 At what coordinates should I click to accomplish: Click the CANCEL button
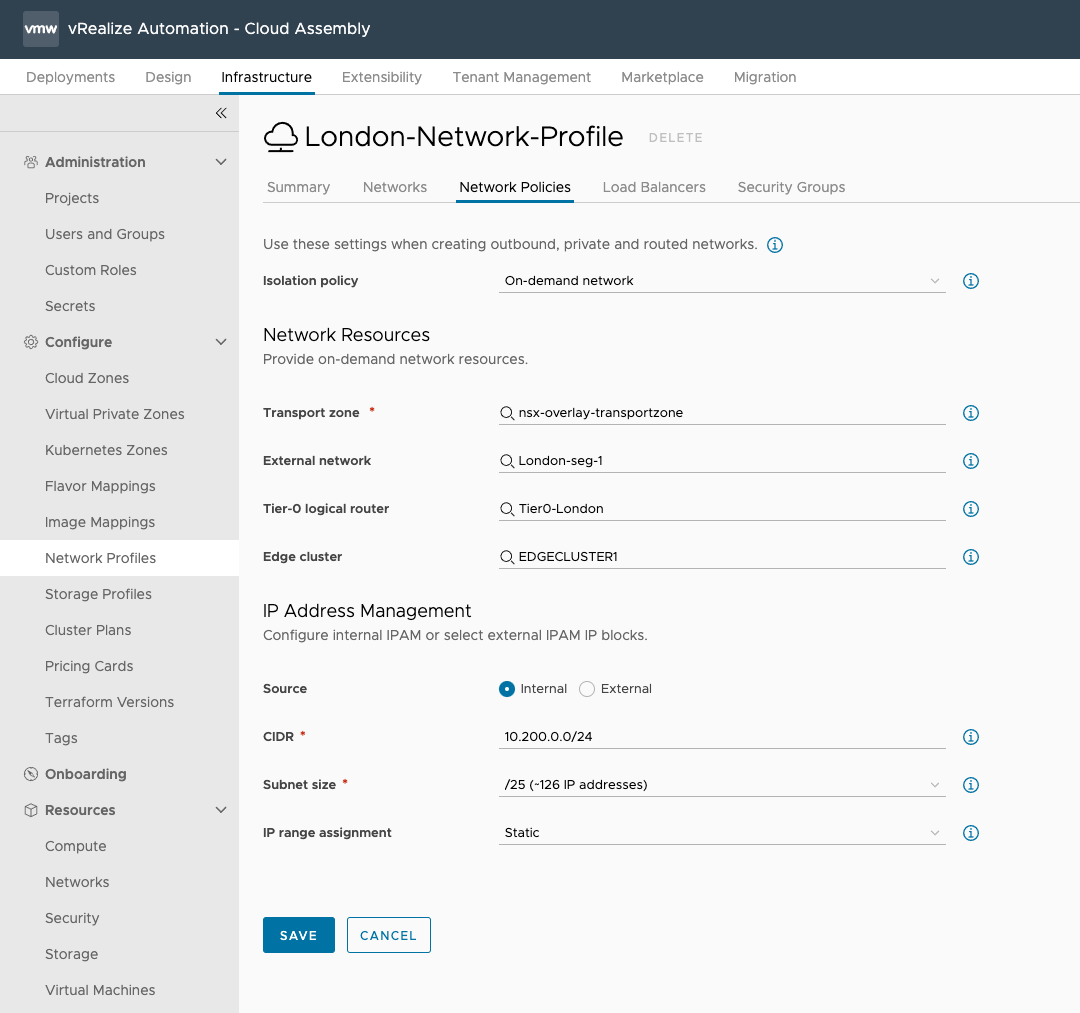coord(388,935)
